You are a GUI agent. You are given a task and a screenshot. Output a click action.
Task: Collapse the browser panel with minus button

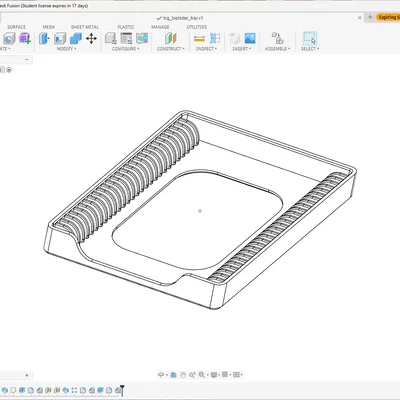(27, 59)
